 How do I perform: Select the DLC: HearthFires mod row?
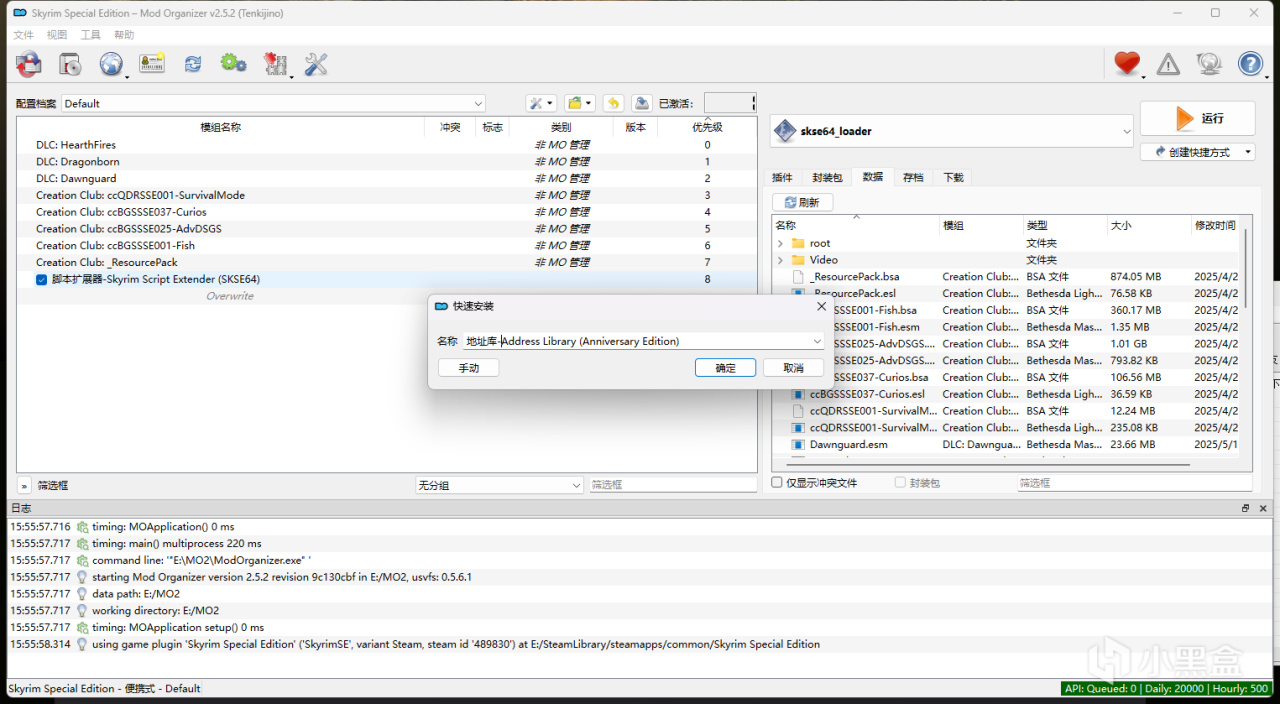click(x=387, y=145)
